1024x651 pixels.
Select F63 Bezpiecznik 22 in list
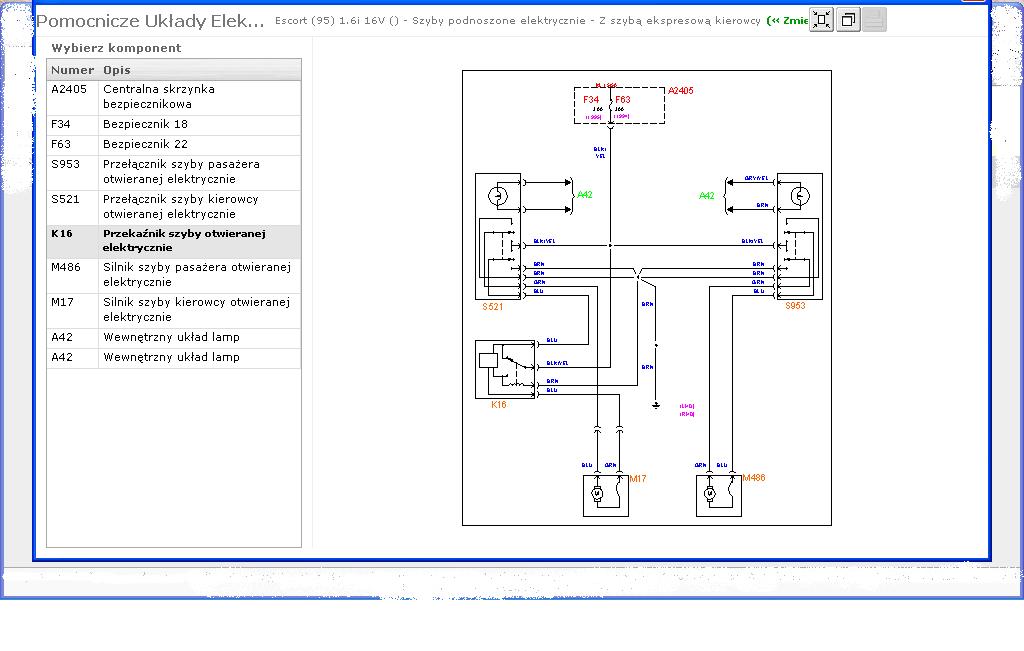[173, 145]
